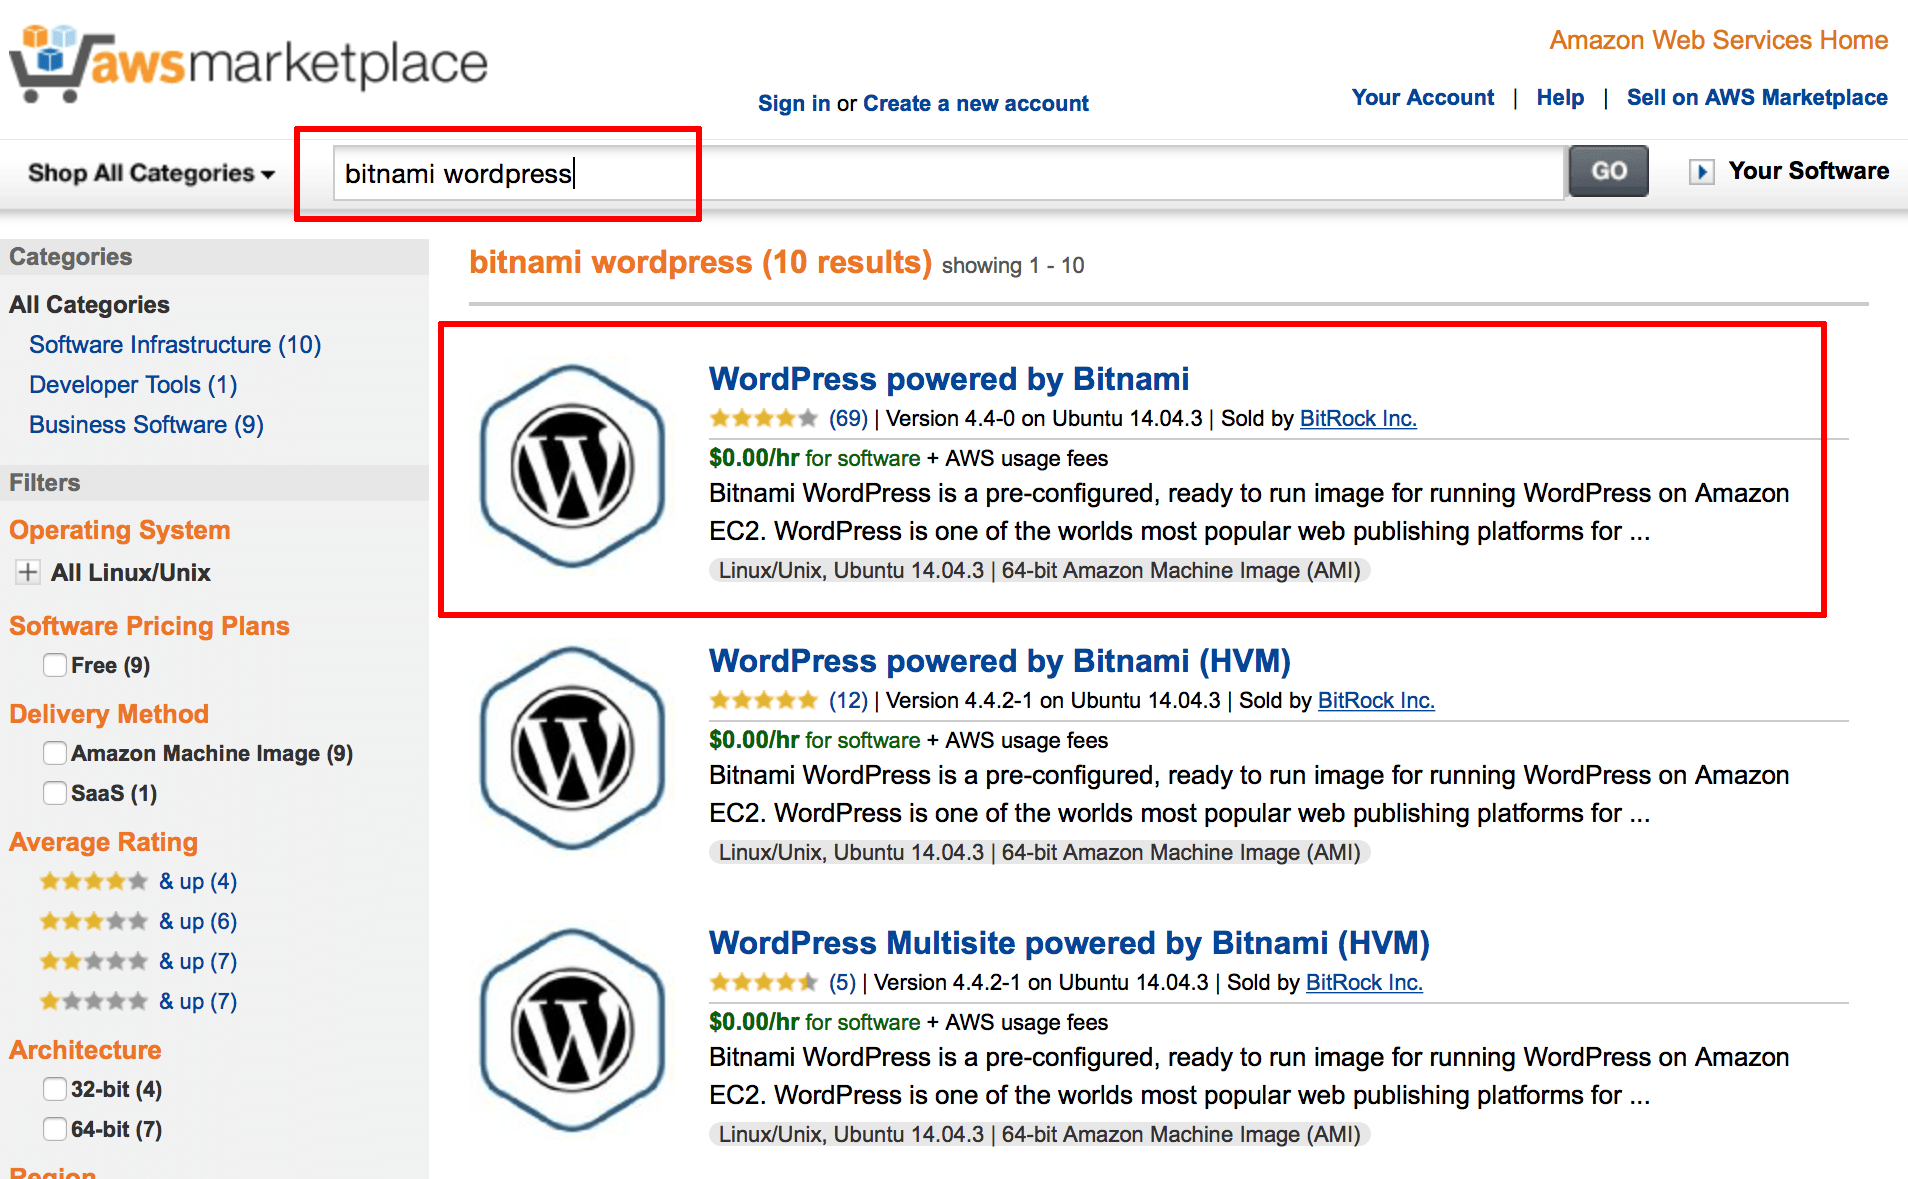Image resolution: width=1908 pixels, height=1179 pixels.
Task: Check the Free (9) pricing plan
Action: tap(55, 665)
